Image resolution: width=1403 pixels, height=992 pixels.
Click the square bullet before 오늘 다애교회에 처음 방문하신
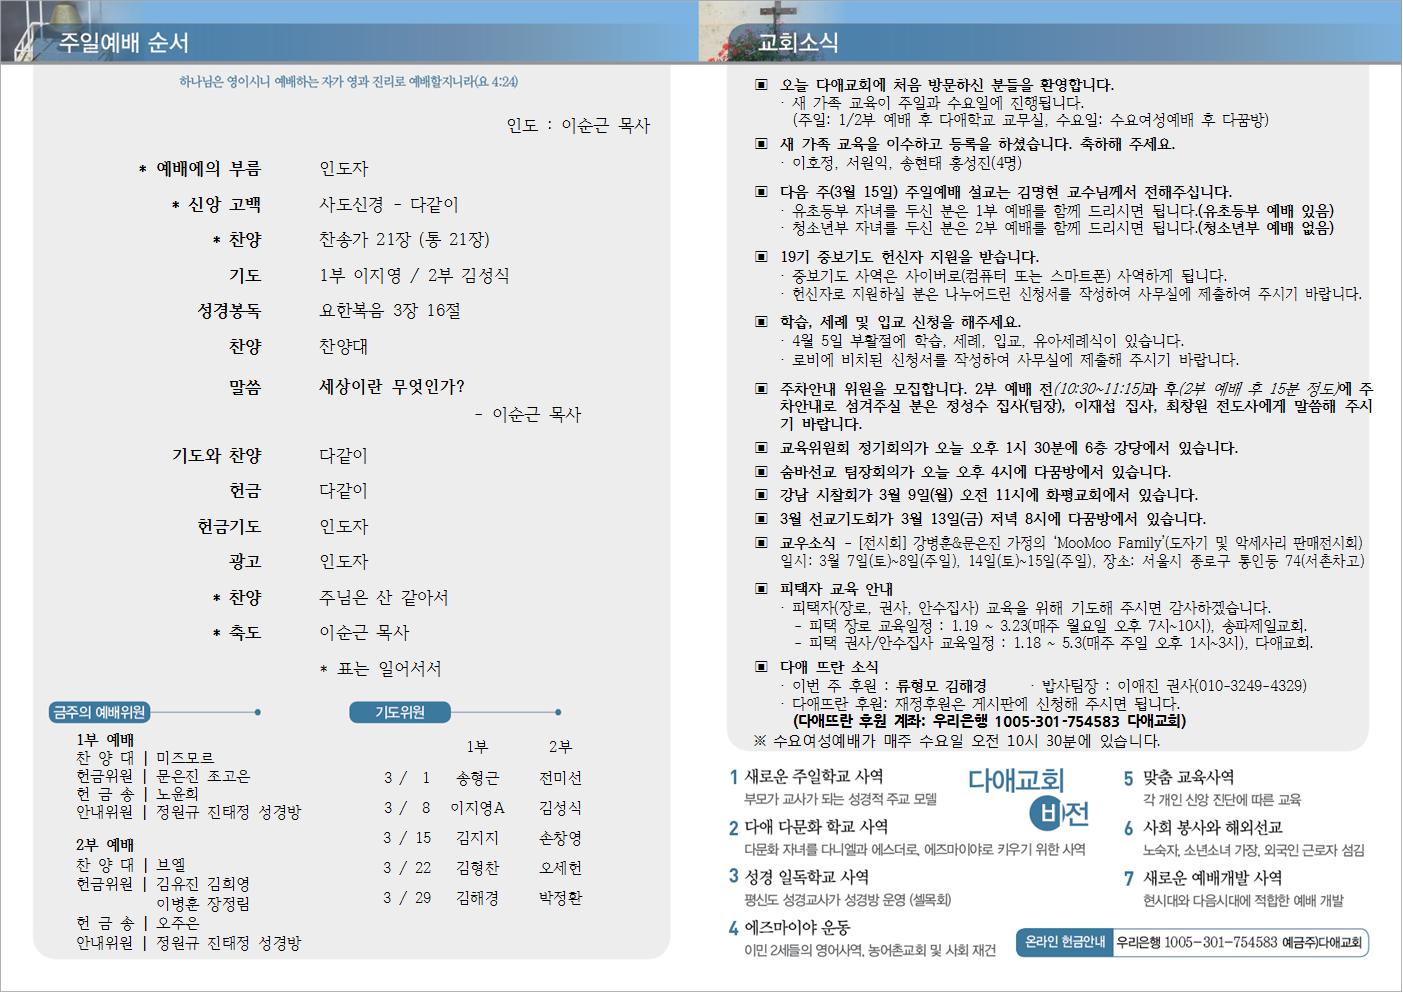pyautogui.click(x=761, y=85)
